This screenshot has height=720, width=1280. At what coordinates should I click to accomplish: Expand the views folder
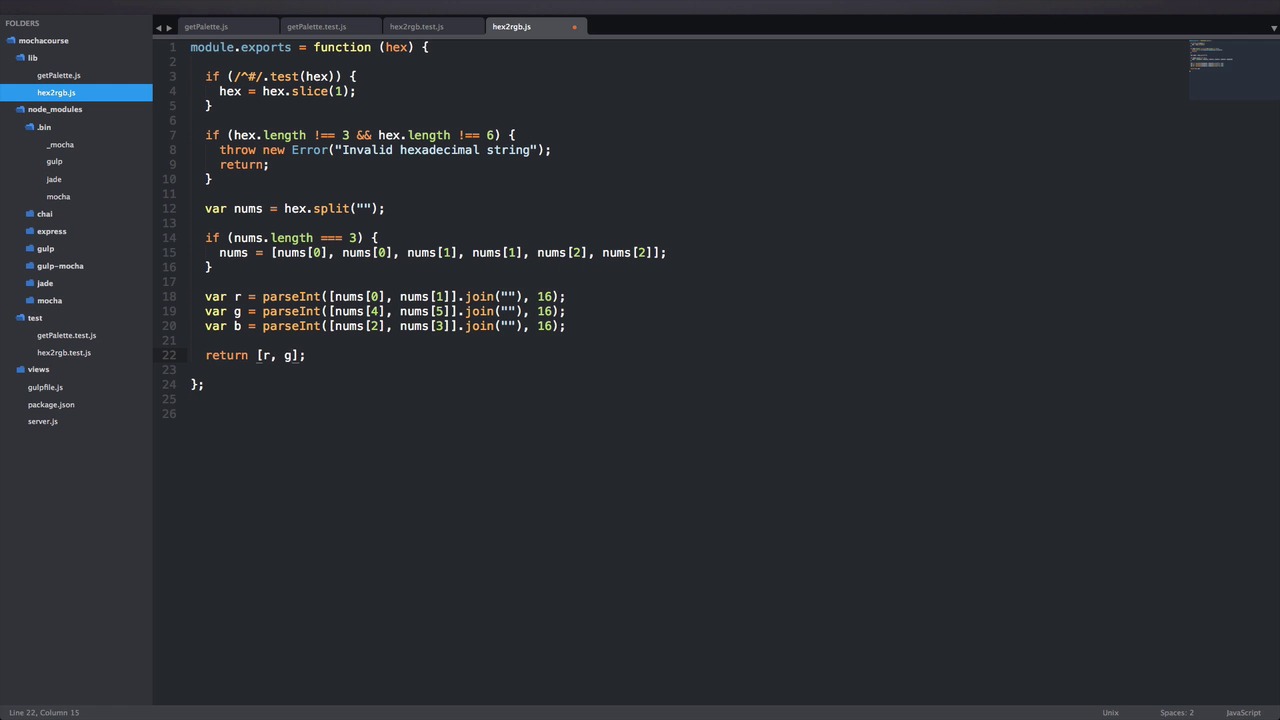20,370
